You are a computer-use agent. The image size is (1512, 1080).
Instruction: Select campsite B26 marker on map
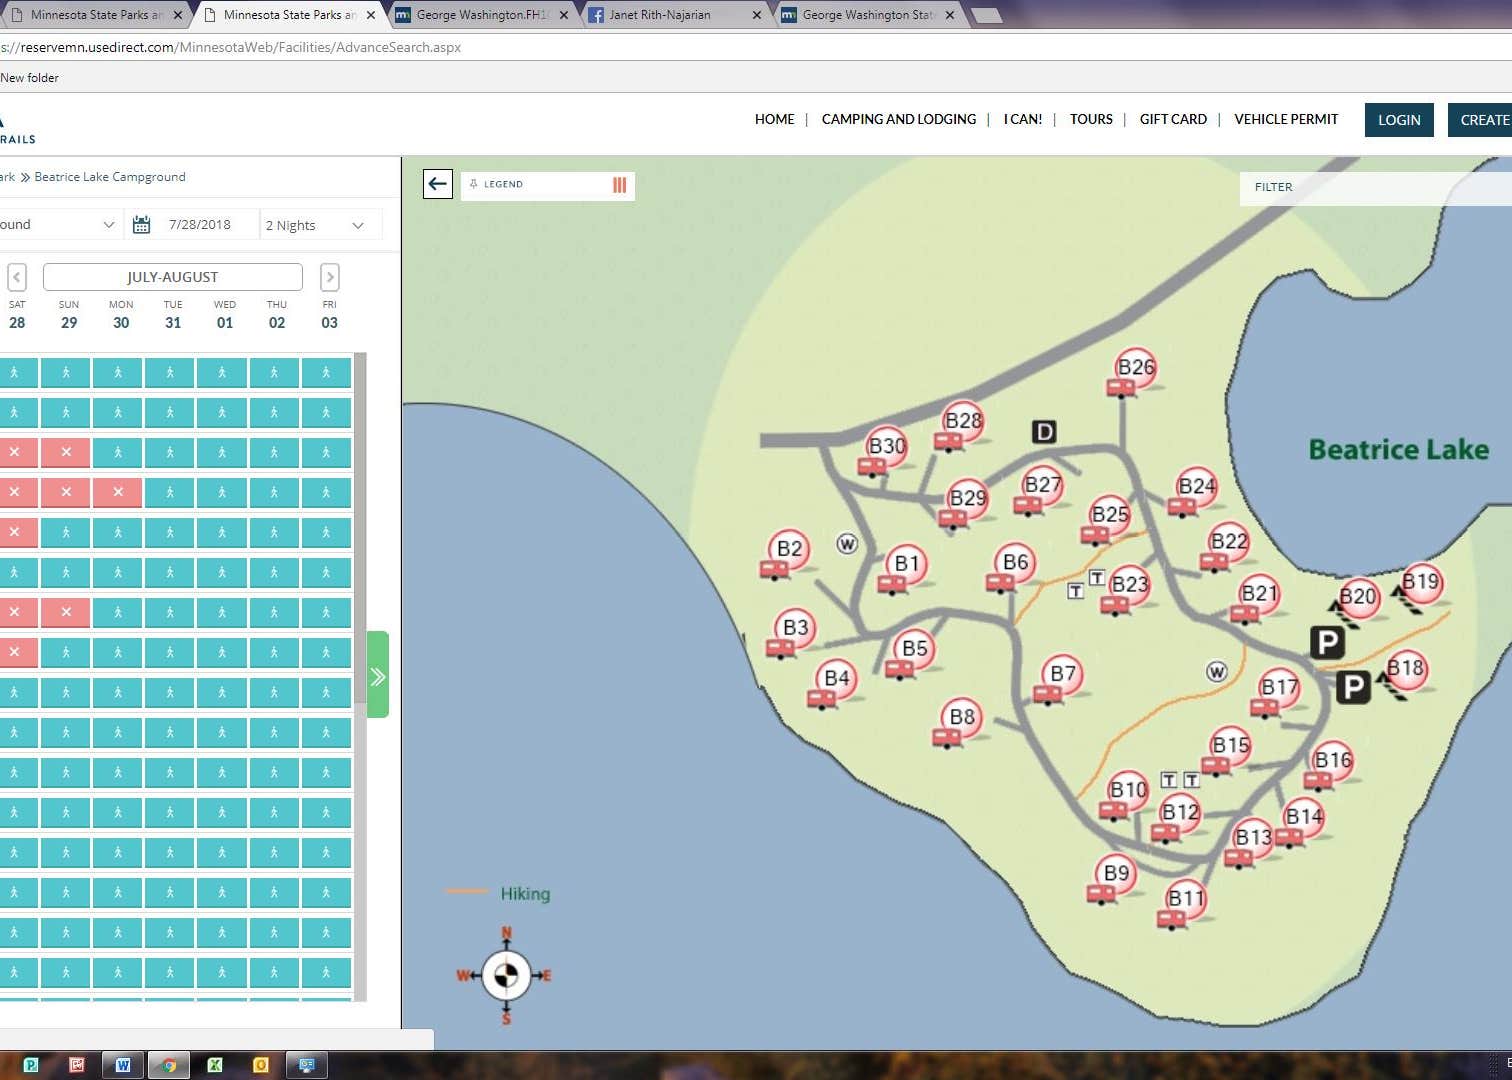pyautogui.click(x=1136, y=368)
